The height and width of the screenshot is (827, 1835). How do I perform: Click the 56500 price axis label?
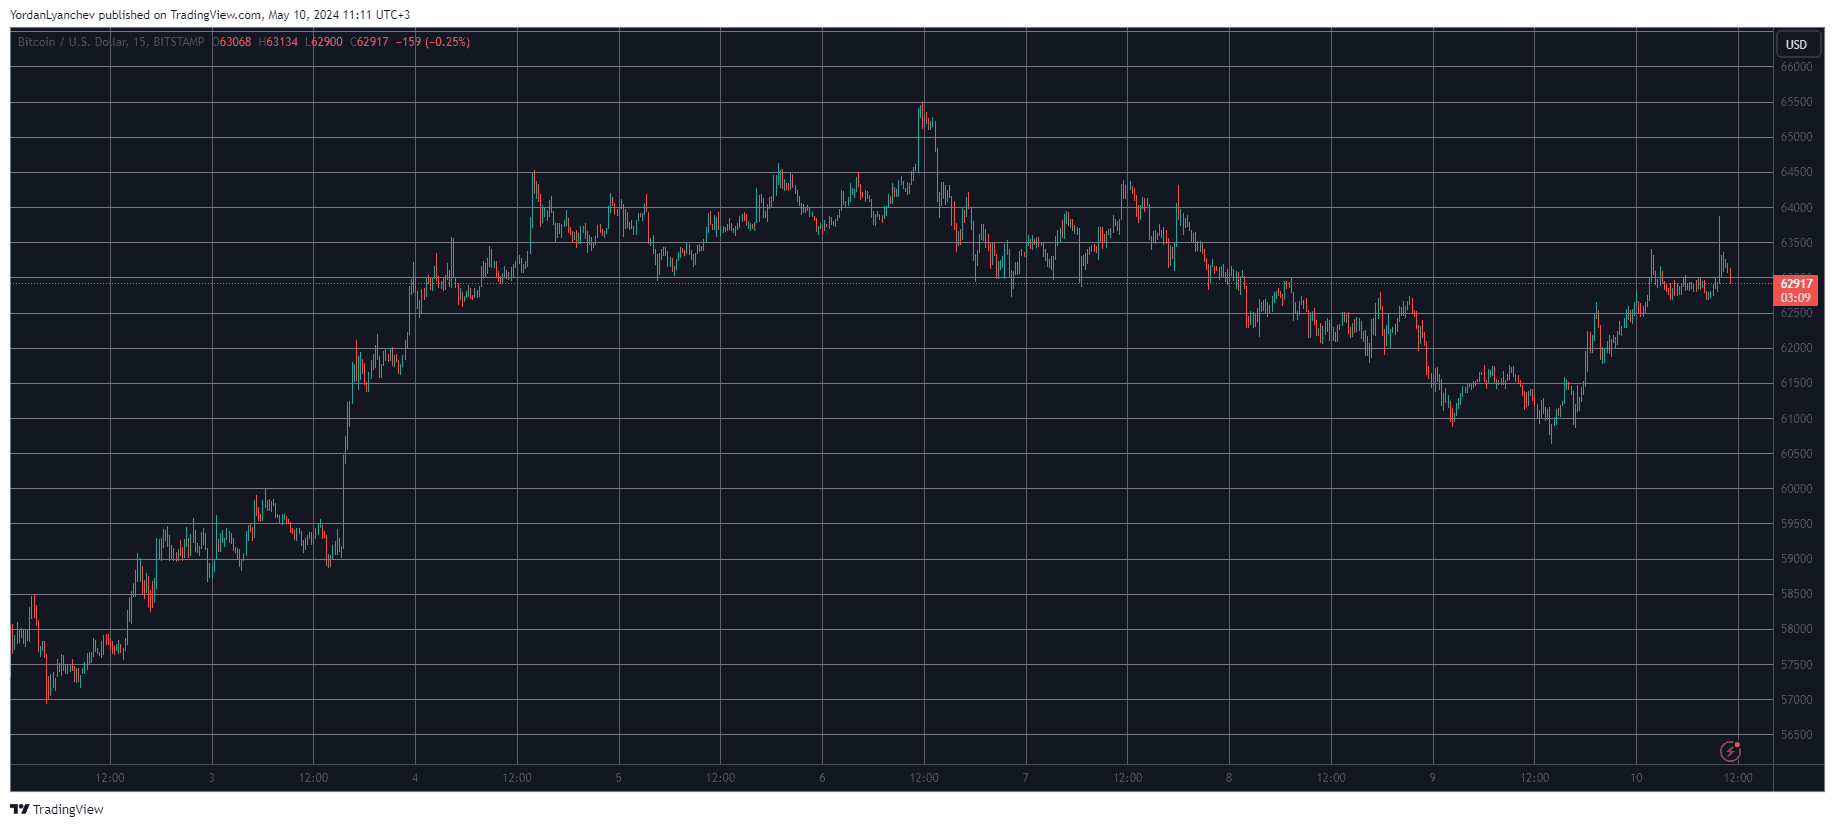coord(1796,735)
